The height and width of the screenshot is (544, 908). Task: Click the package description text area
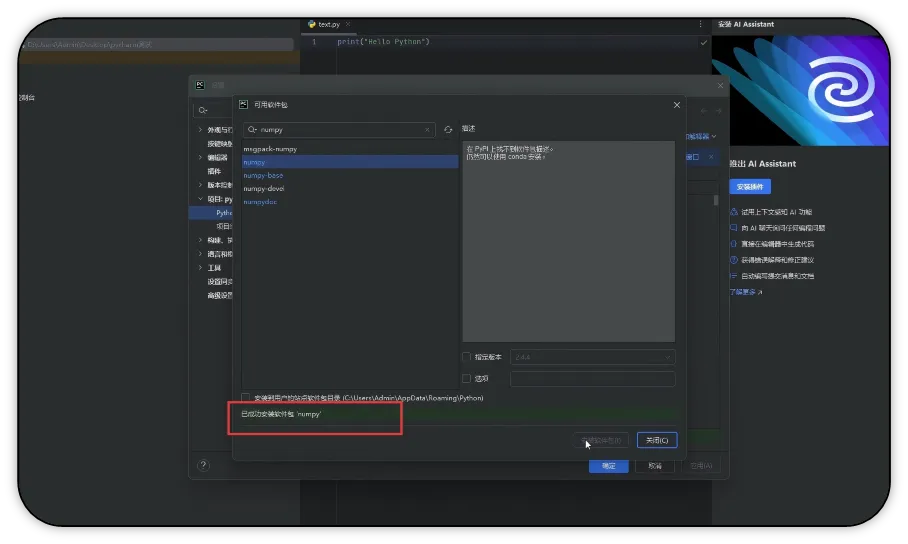569,241
